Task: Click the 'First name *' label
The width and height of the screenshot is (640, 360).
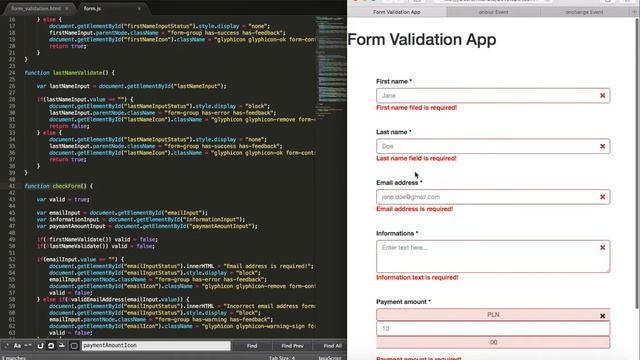Action: [394, 82]
